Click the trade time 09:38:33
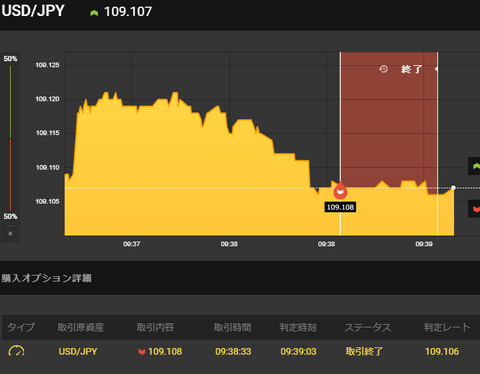Viewport: 480px width, 374px height. 233,351
